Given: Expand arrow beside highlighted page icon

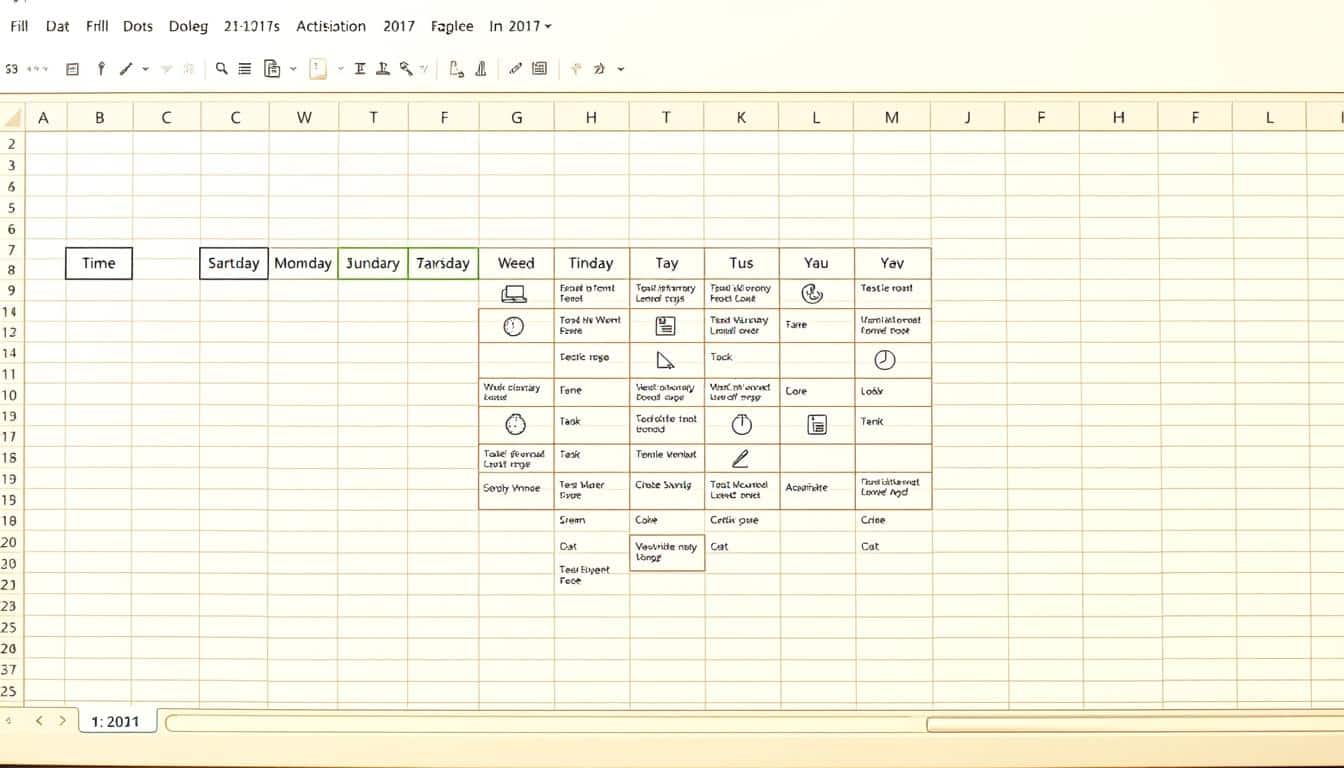Looking at the screenshot, I should click(x=340, y=69).
